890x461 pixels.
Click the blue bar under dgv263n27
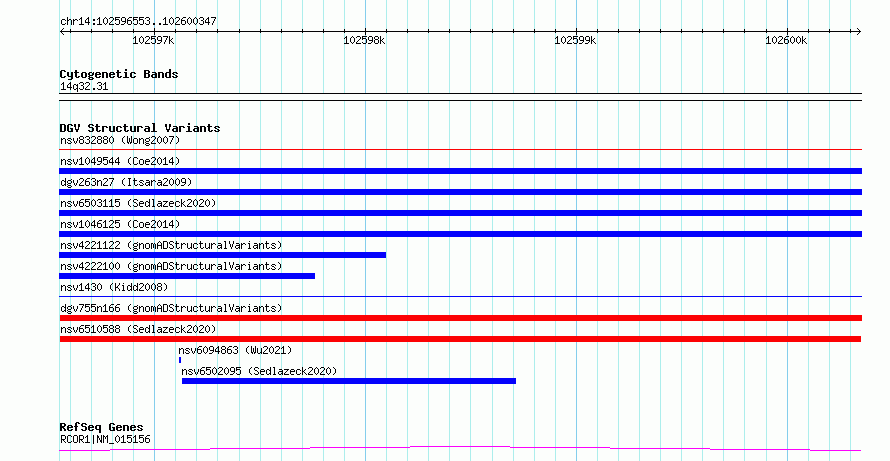(460, 192)
